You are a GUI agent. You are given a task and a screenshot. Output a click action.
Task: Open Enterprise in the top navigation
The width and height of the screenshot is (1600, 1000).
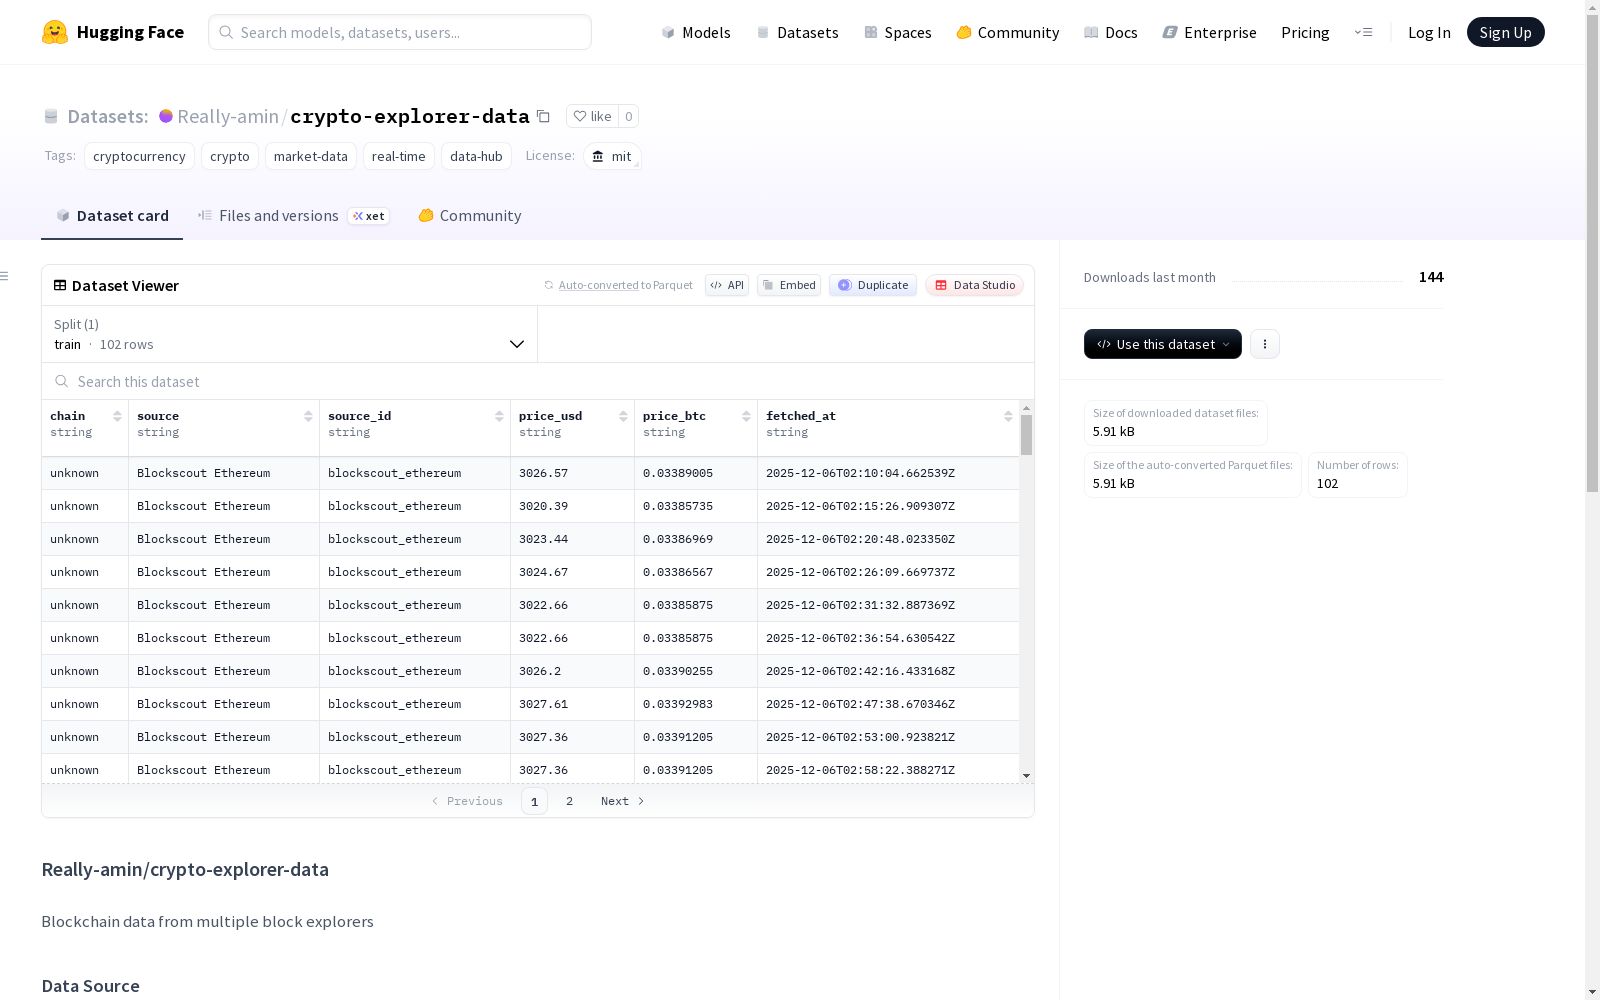click(x=1210, y=32)
